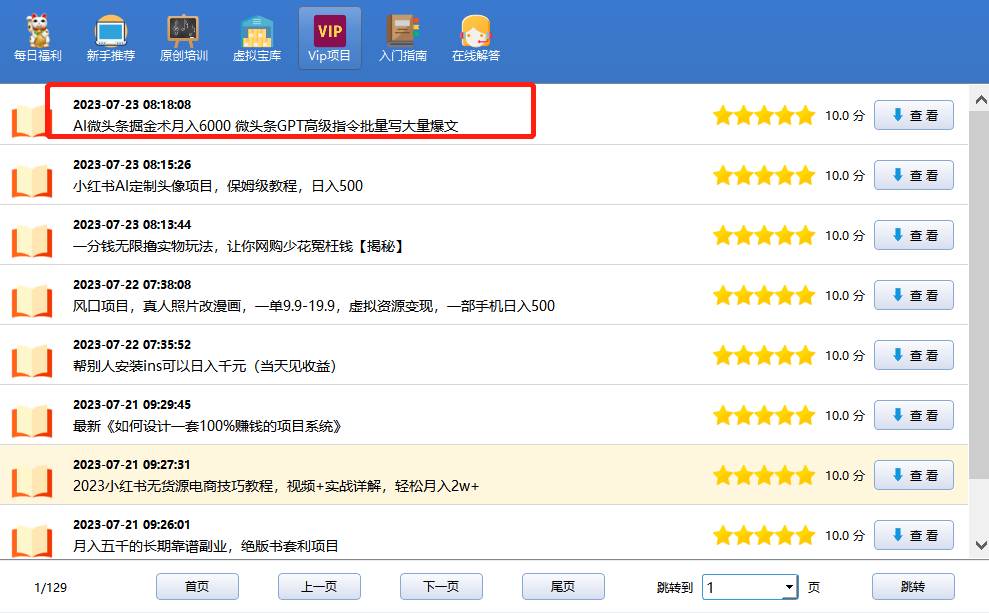Click scrollbar up arrow
The image size is (989, 613).
click(981, 100)
